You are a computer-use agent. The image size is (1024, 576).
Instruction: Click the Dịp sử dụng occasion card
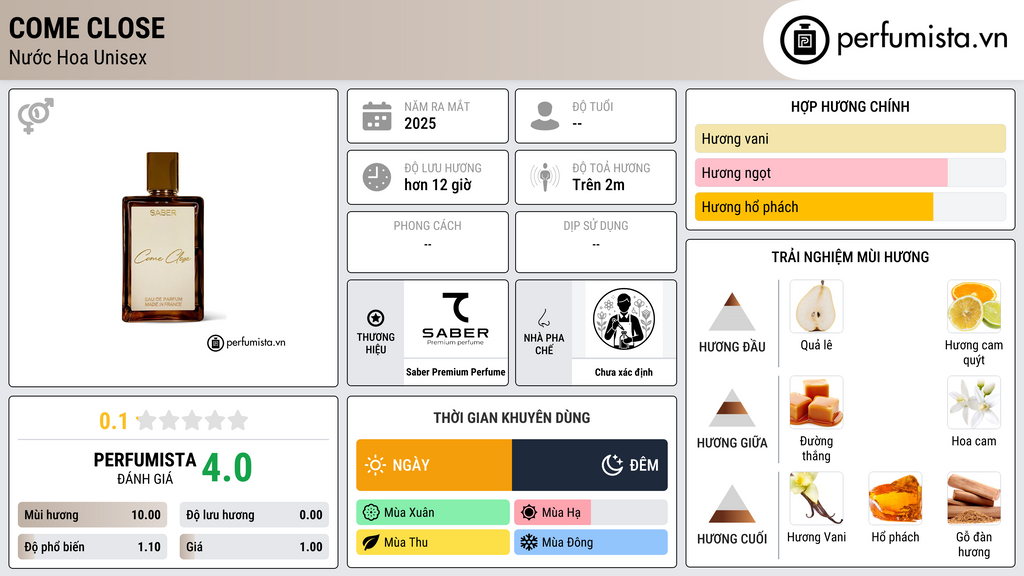tap(596, 242)
